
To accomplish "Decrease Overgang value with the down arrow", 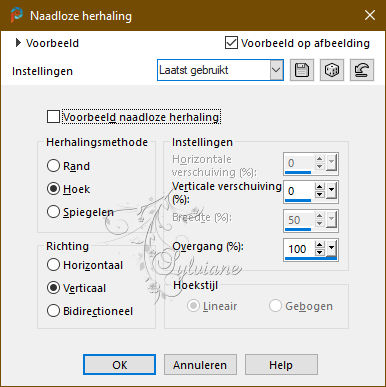I will [319, 252].
